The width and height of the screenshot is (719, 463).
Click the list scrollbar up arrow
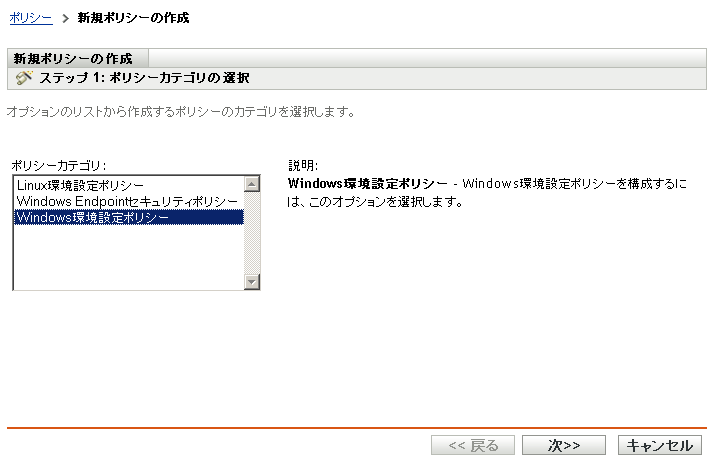coord(252,184)
